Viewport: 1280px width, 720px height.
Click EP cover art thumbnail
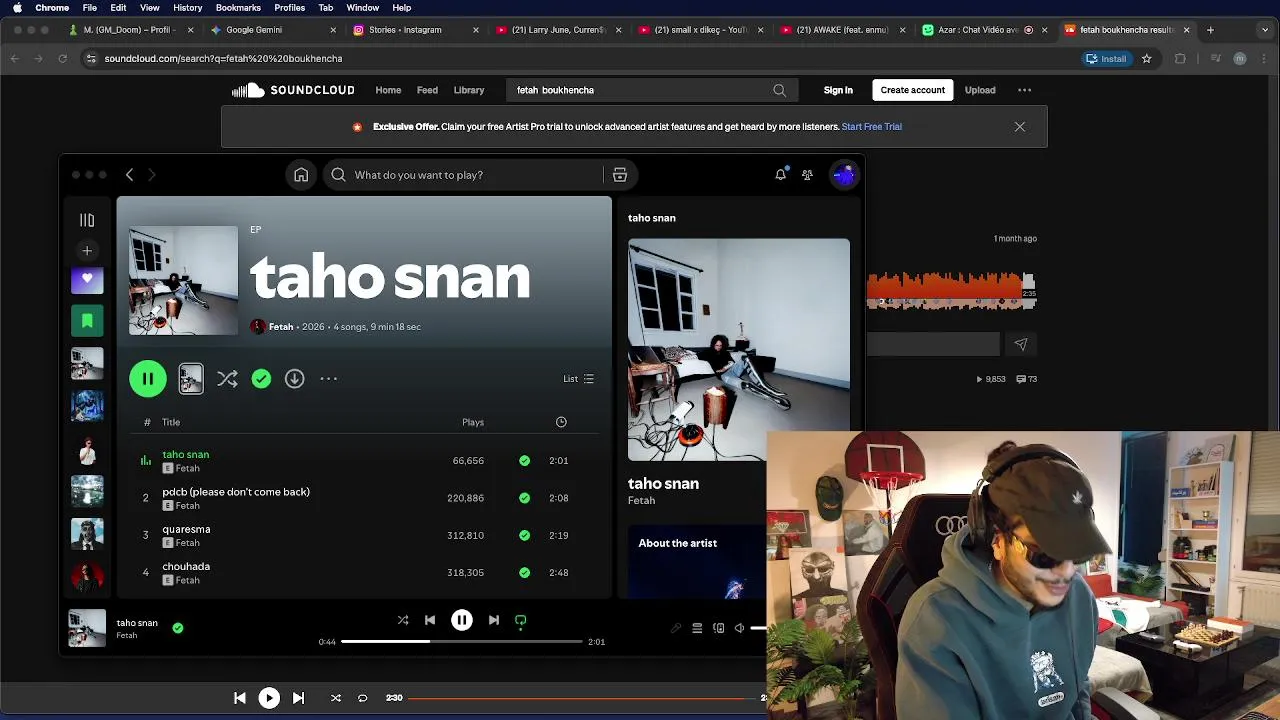[183, 280]
